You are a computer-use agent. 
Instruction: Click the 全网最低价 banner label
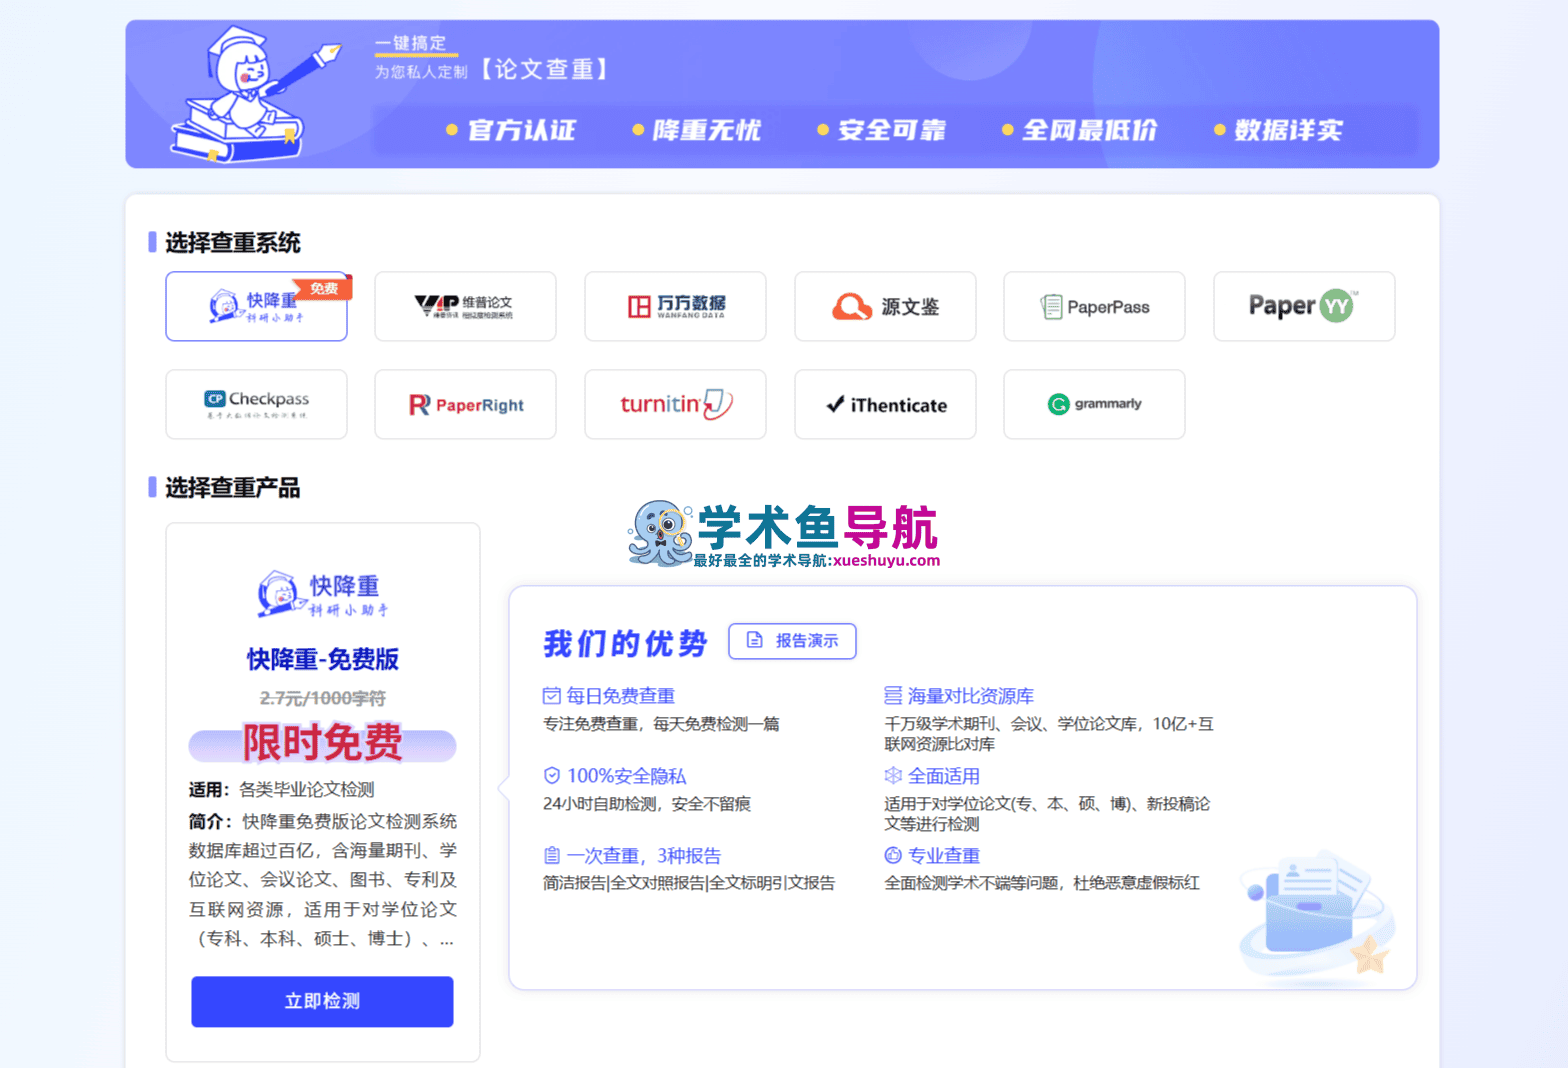pyautogui.click(x=1090, y=130)
